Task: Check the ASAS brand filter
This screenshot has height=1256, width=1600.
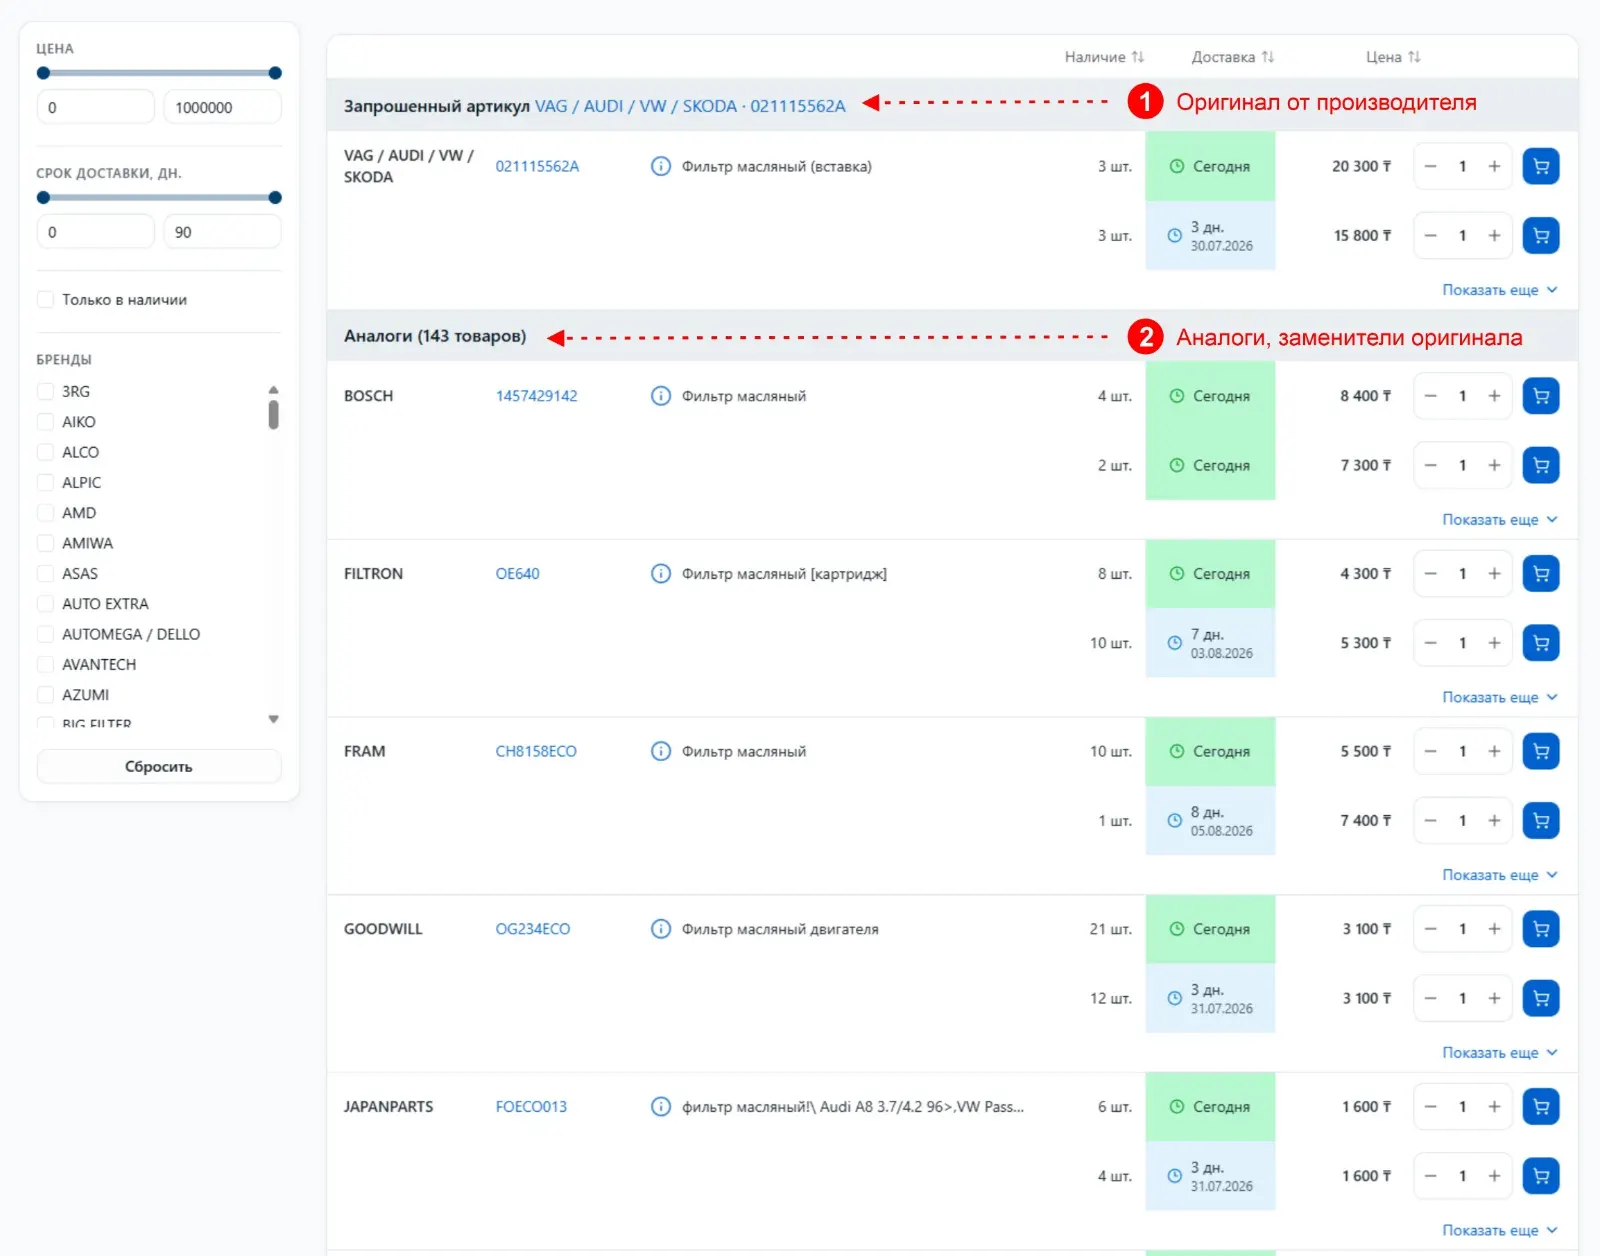Action: [45, 574]
